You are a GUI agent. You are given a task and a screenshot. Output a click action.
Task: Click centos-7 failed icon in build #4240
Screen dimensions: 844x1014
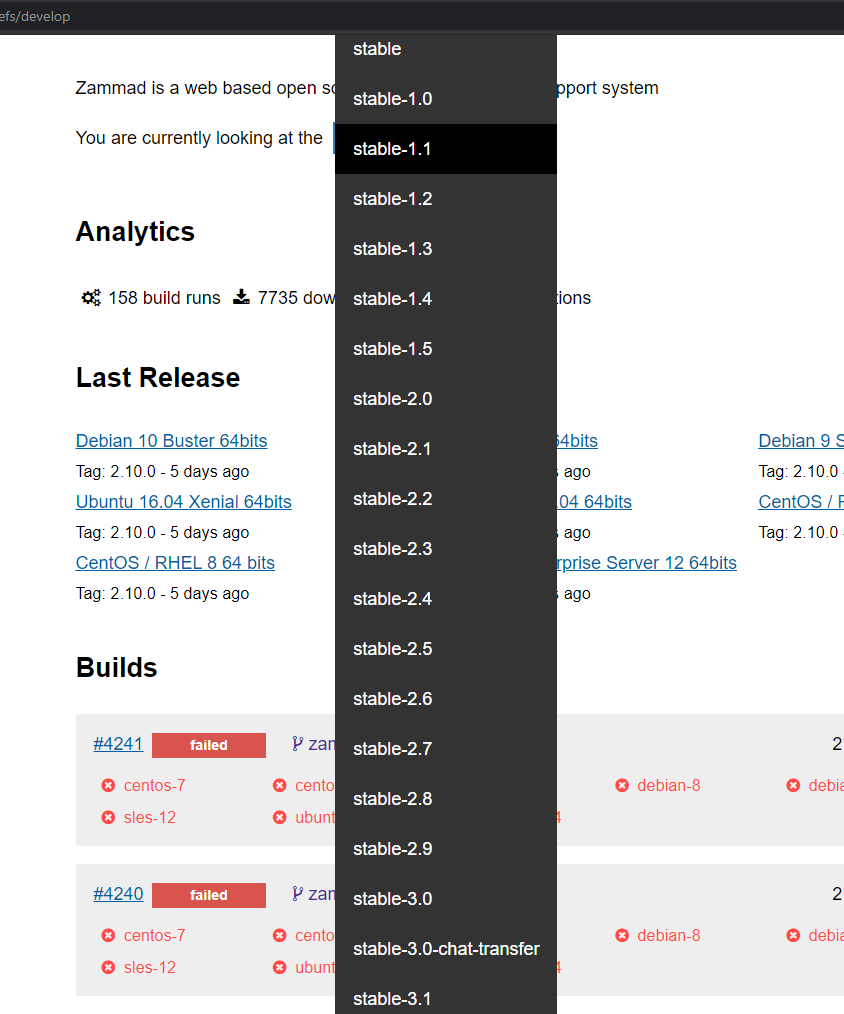(x=108, y=935)
